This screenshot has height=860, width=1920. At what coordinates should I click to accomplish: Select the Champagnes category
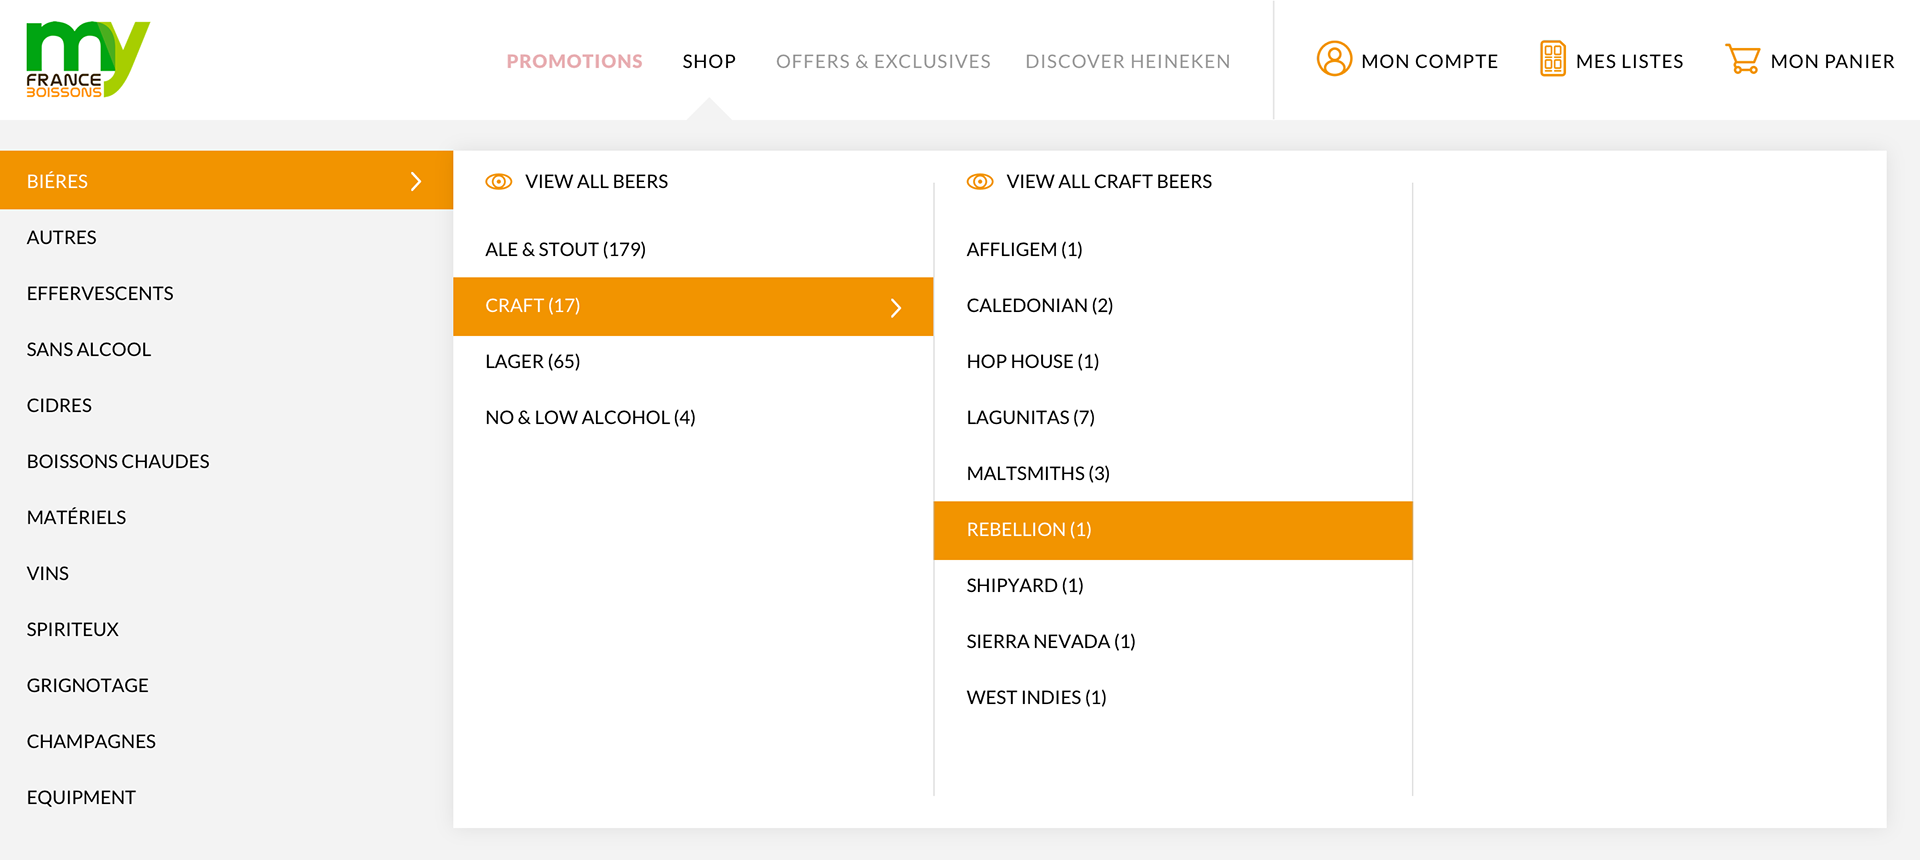(91, 741)
